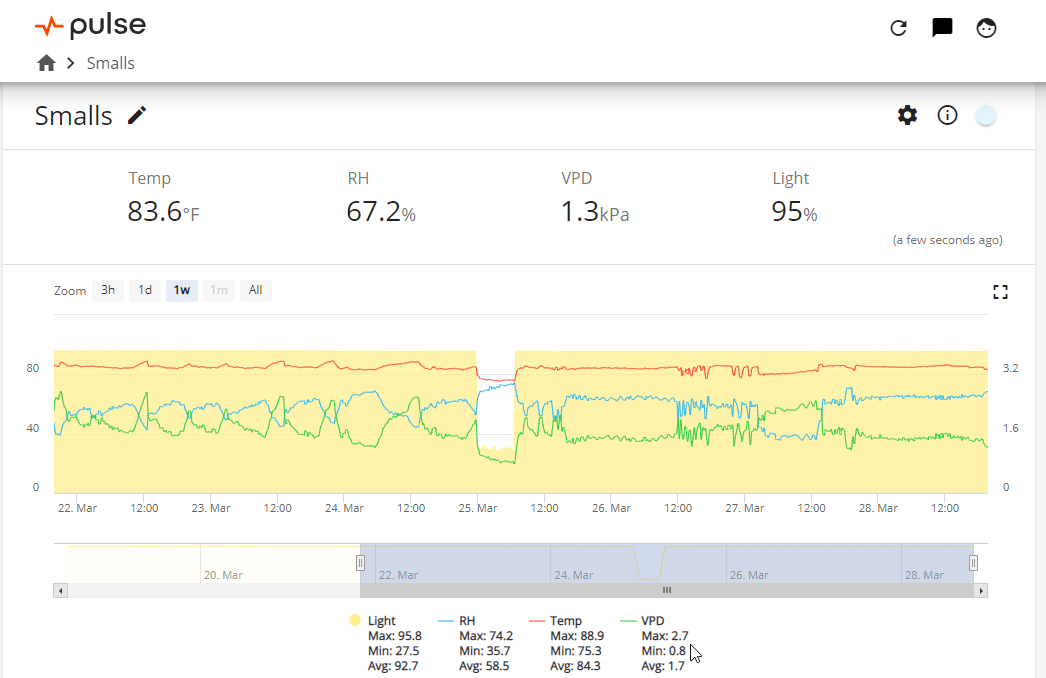
Task: Open the chat message icon
Action: point(942,27)
